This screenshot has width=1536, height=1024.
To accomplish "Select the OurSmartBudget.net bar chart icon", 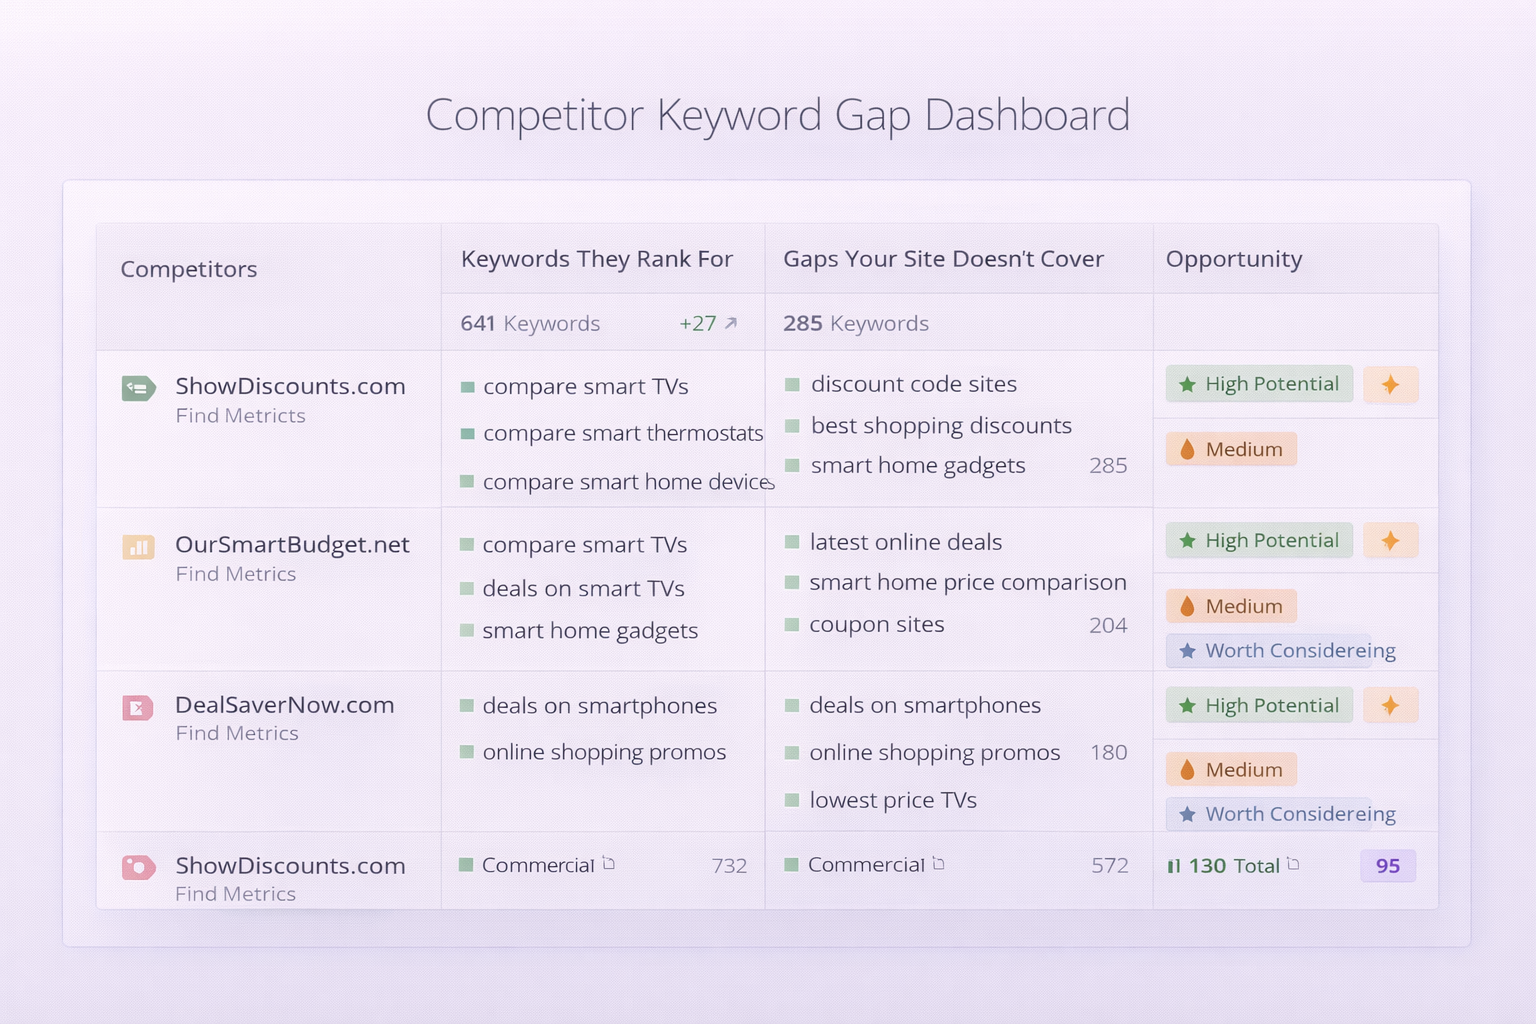I will click(137, 546).
